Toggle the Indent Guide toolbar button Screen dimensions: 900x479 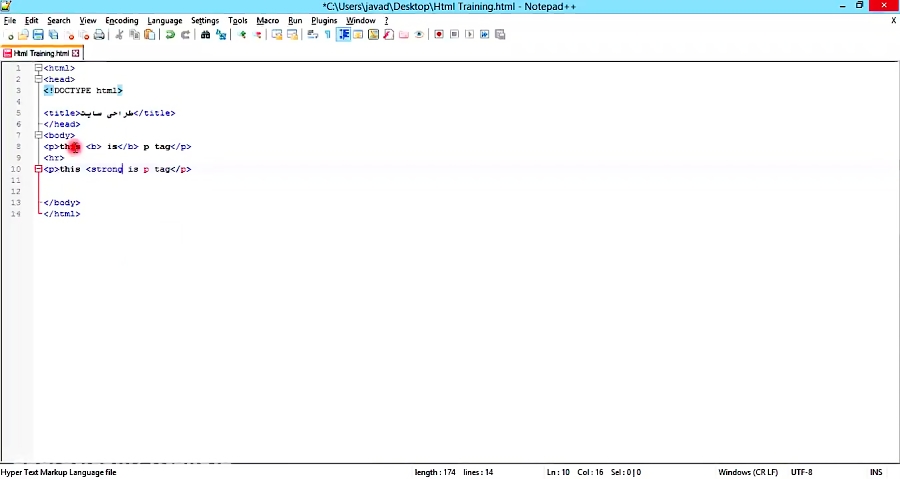[x=343, y=35]
